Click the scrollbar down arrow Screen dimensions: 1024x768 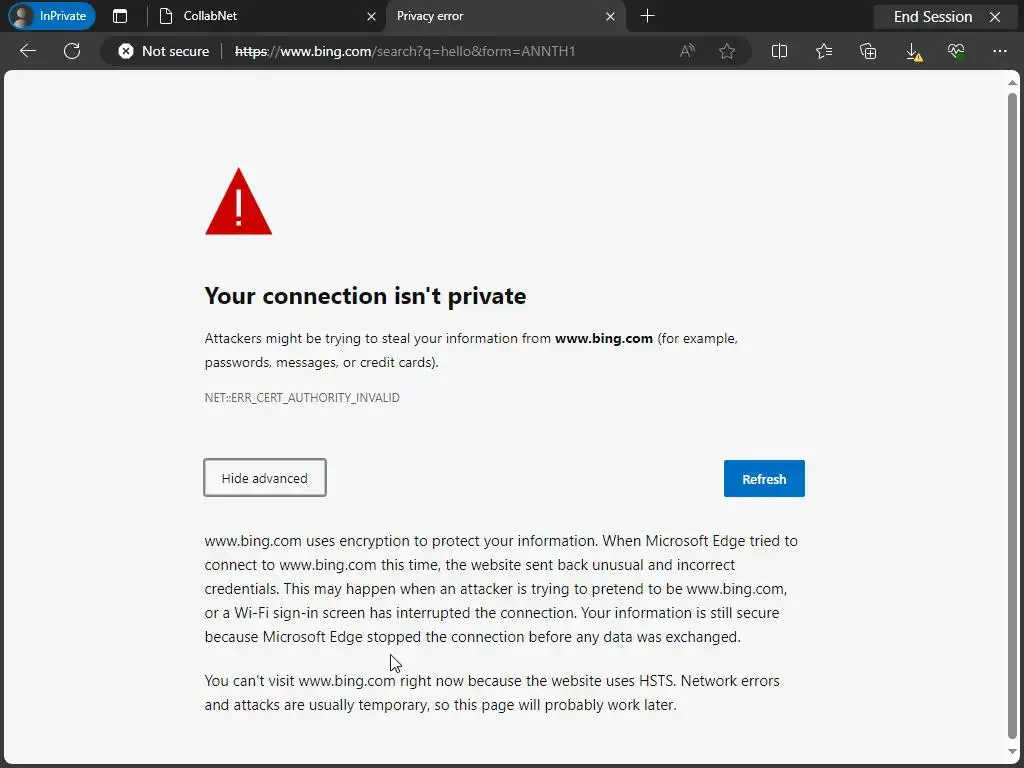1012,751
